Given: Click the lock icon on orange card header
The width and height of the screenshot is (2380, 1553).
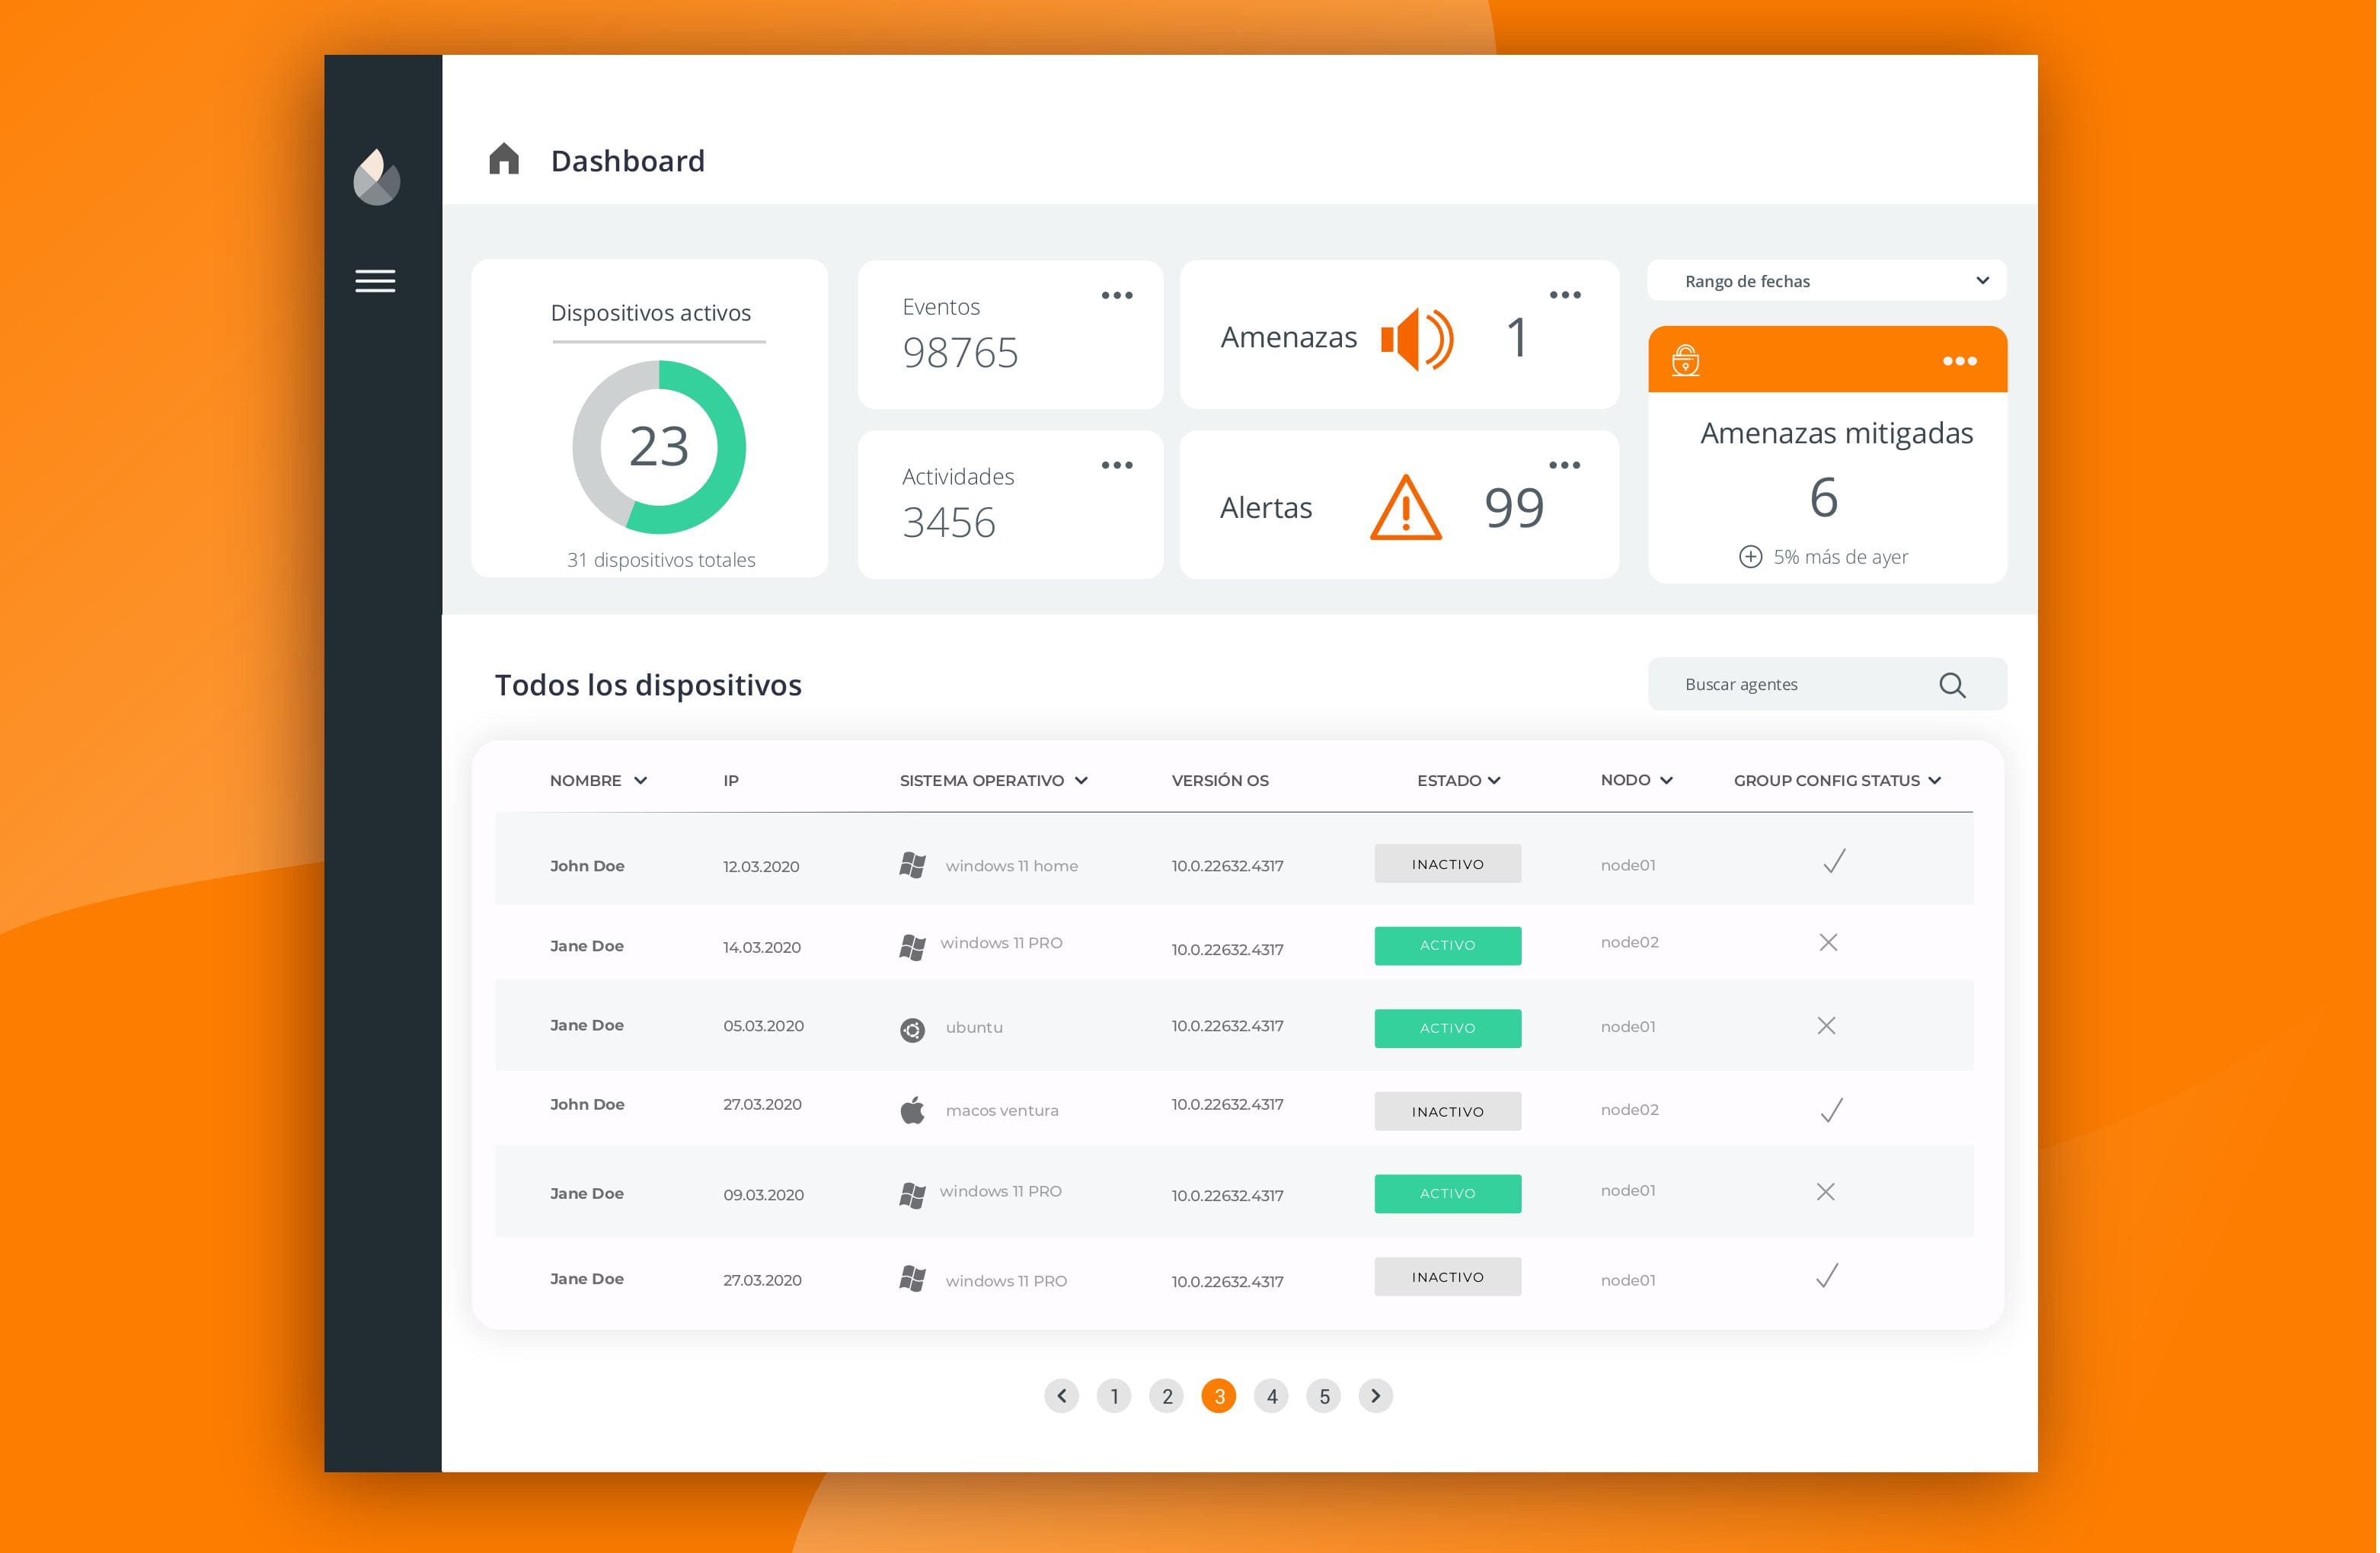Looking at the screenshot, I should (x=1686, y=360).
